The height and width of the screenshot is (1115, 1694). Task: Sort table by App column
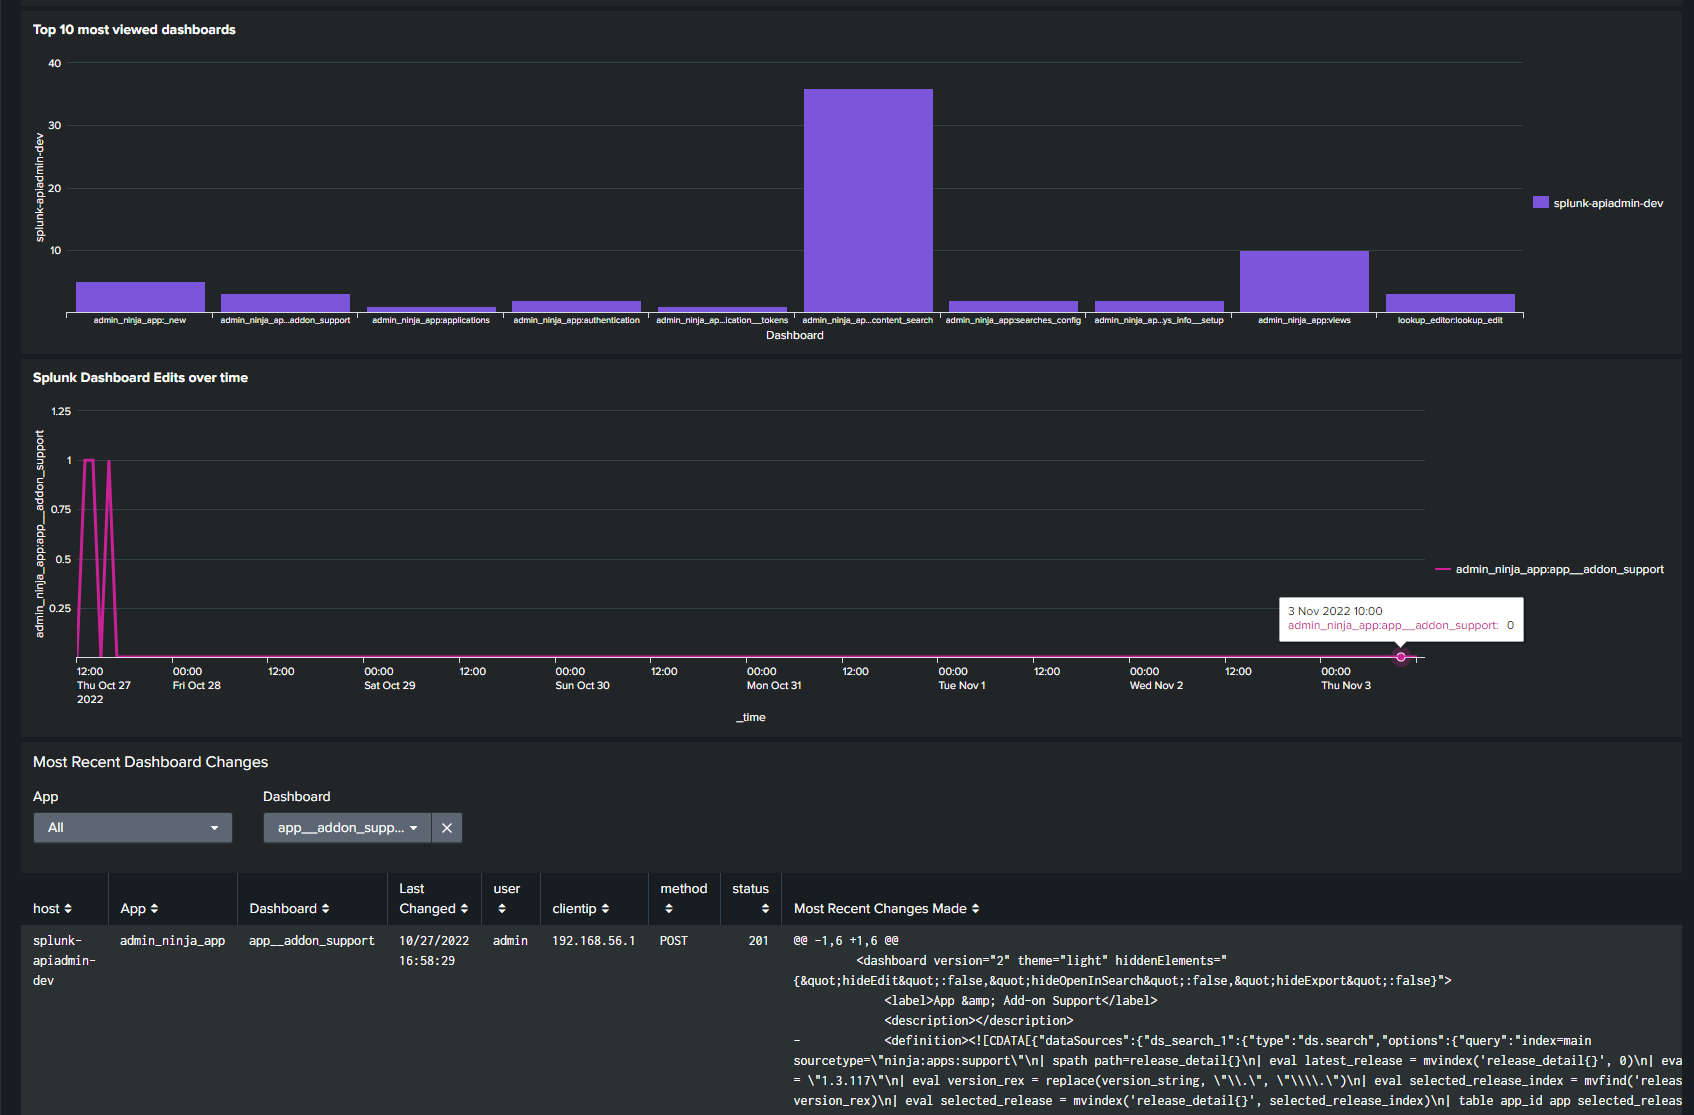(x=139, y=908)
